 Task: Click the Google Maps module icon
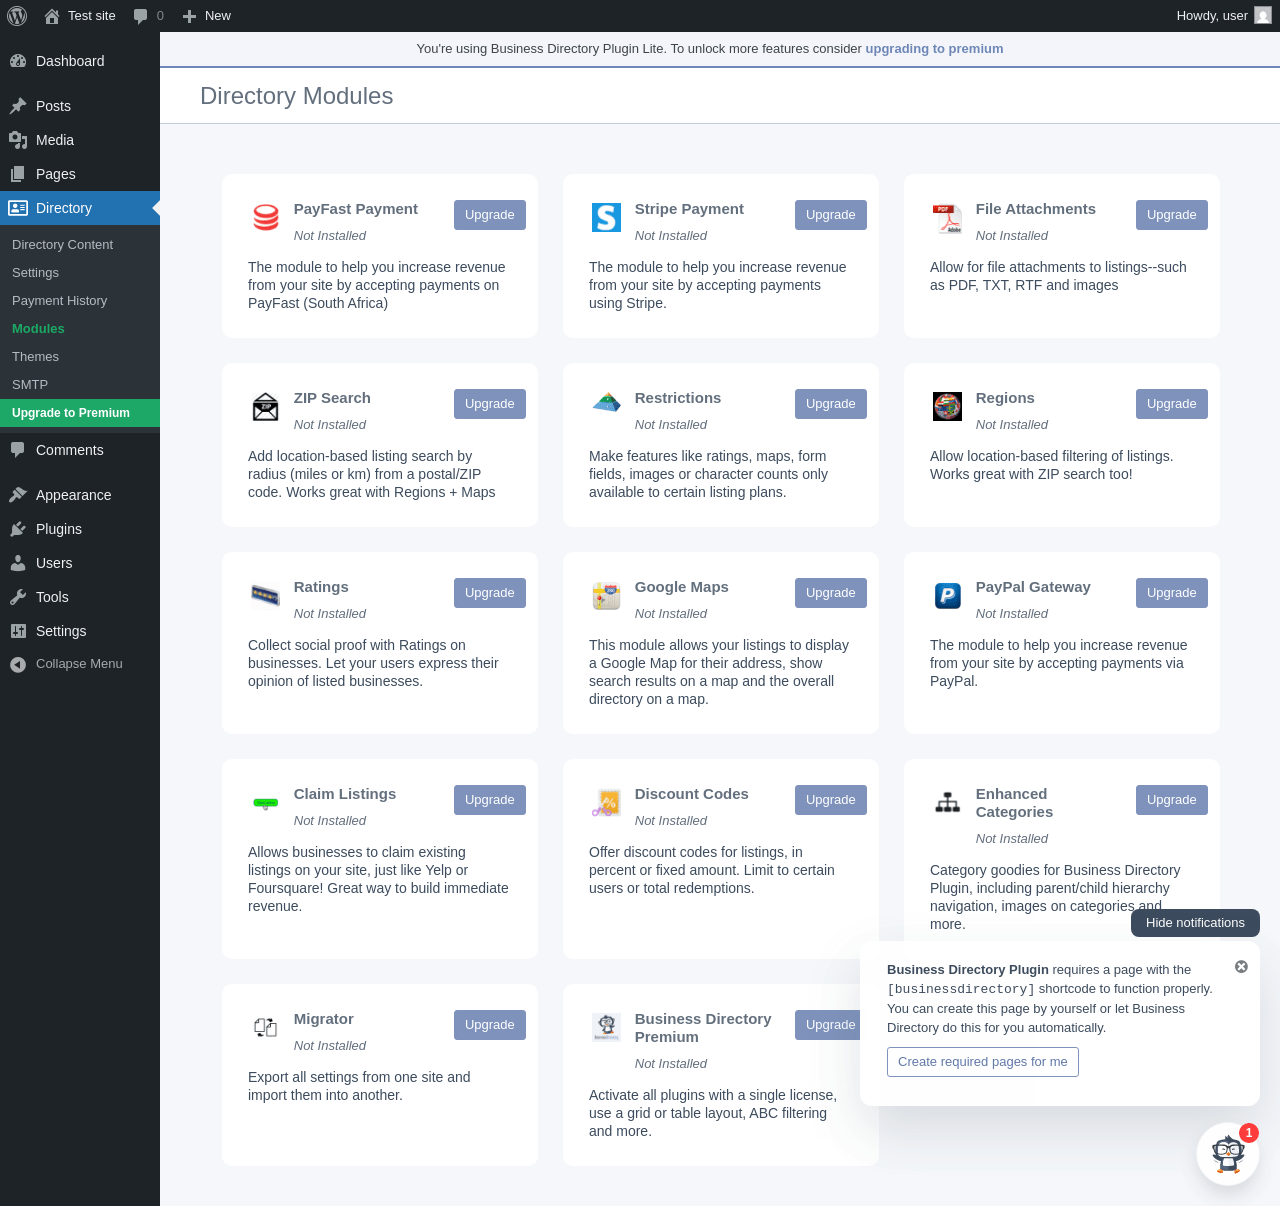click(607, 595)
